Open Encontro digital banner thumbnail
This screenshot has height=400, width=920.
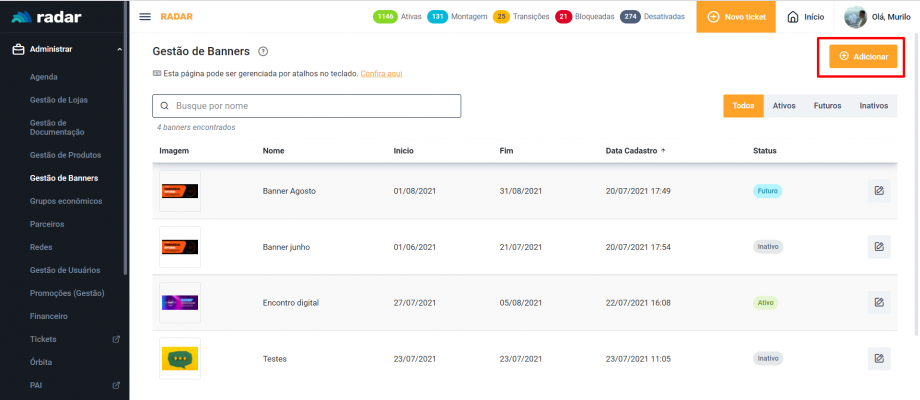180,302
